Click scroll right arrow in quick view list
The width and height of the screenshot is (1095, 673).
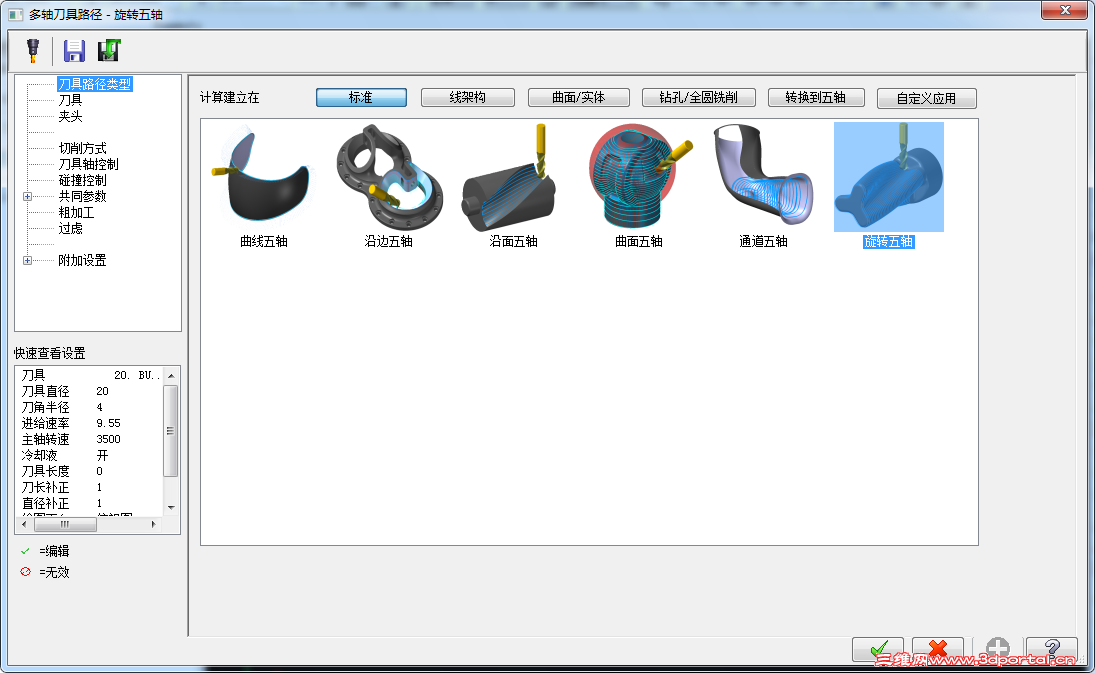154,524
